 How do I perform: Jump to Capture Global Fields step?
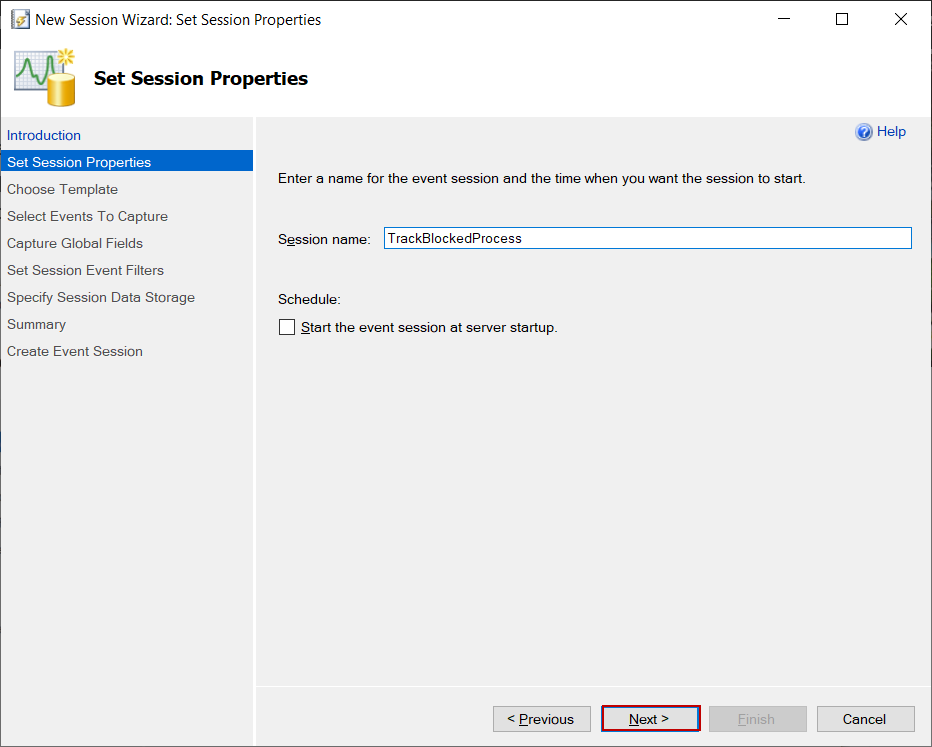click(x=75, y=243)
